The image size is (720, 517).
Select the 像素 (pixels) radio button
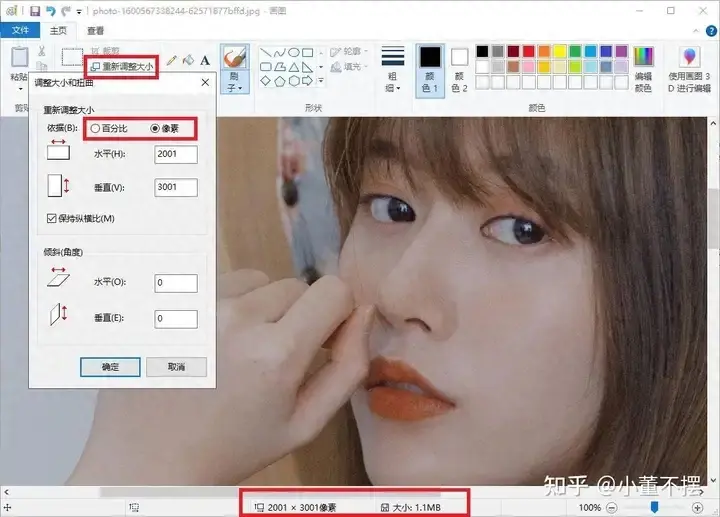click(x=155, y=128)
